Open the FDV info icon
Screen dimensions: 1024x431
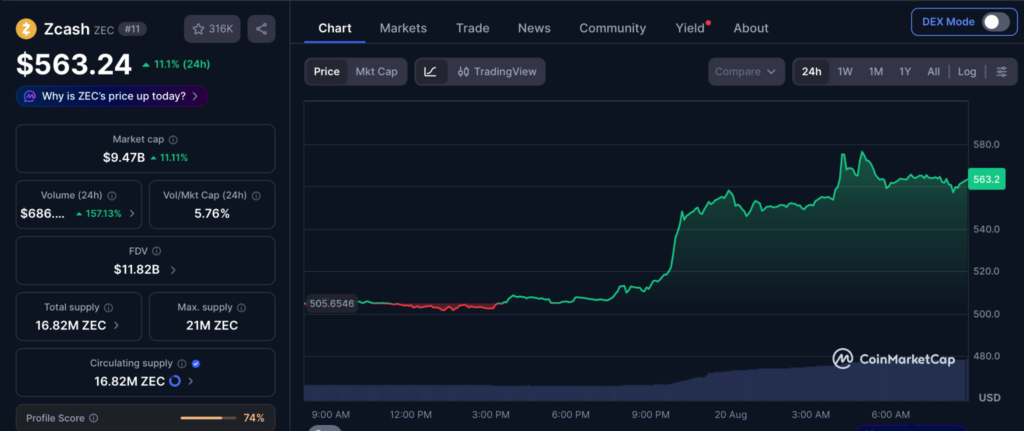coord(157,251)
